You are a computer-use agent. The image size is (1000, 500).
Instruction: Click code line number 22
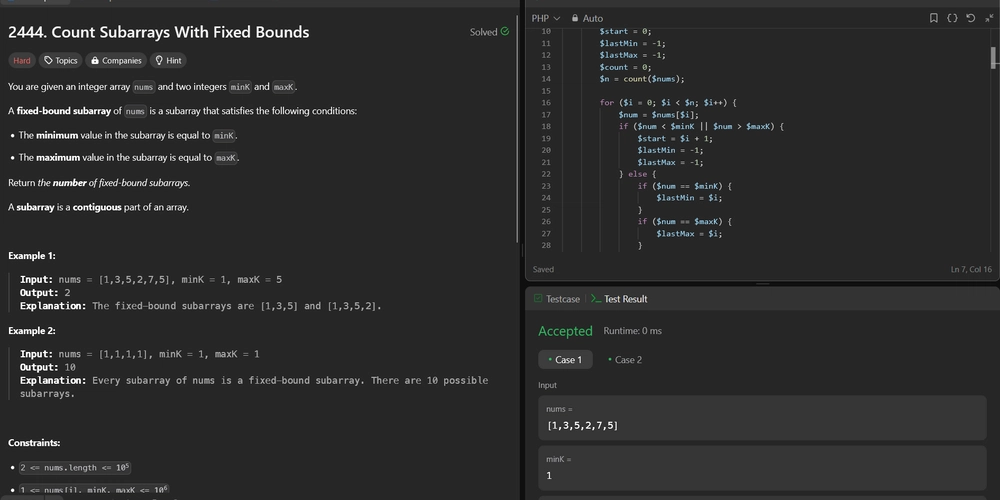point(545,174)
